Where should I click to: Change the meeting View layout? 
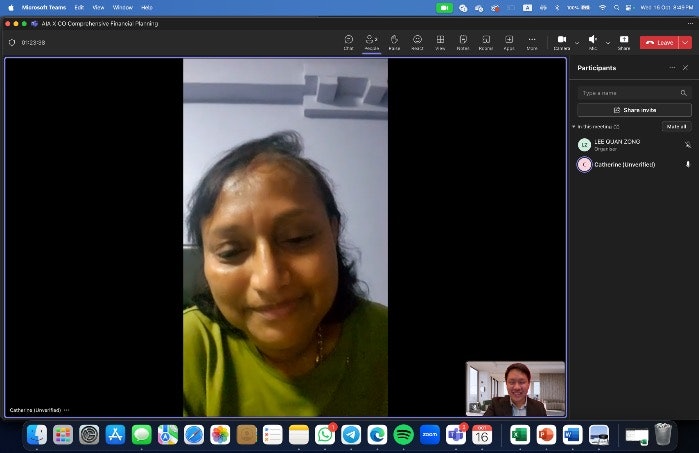440,41
